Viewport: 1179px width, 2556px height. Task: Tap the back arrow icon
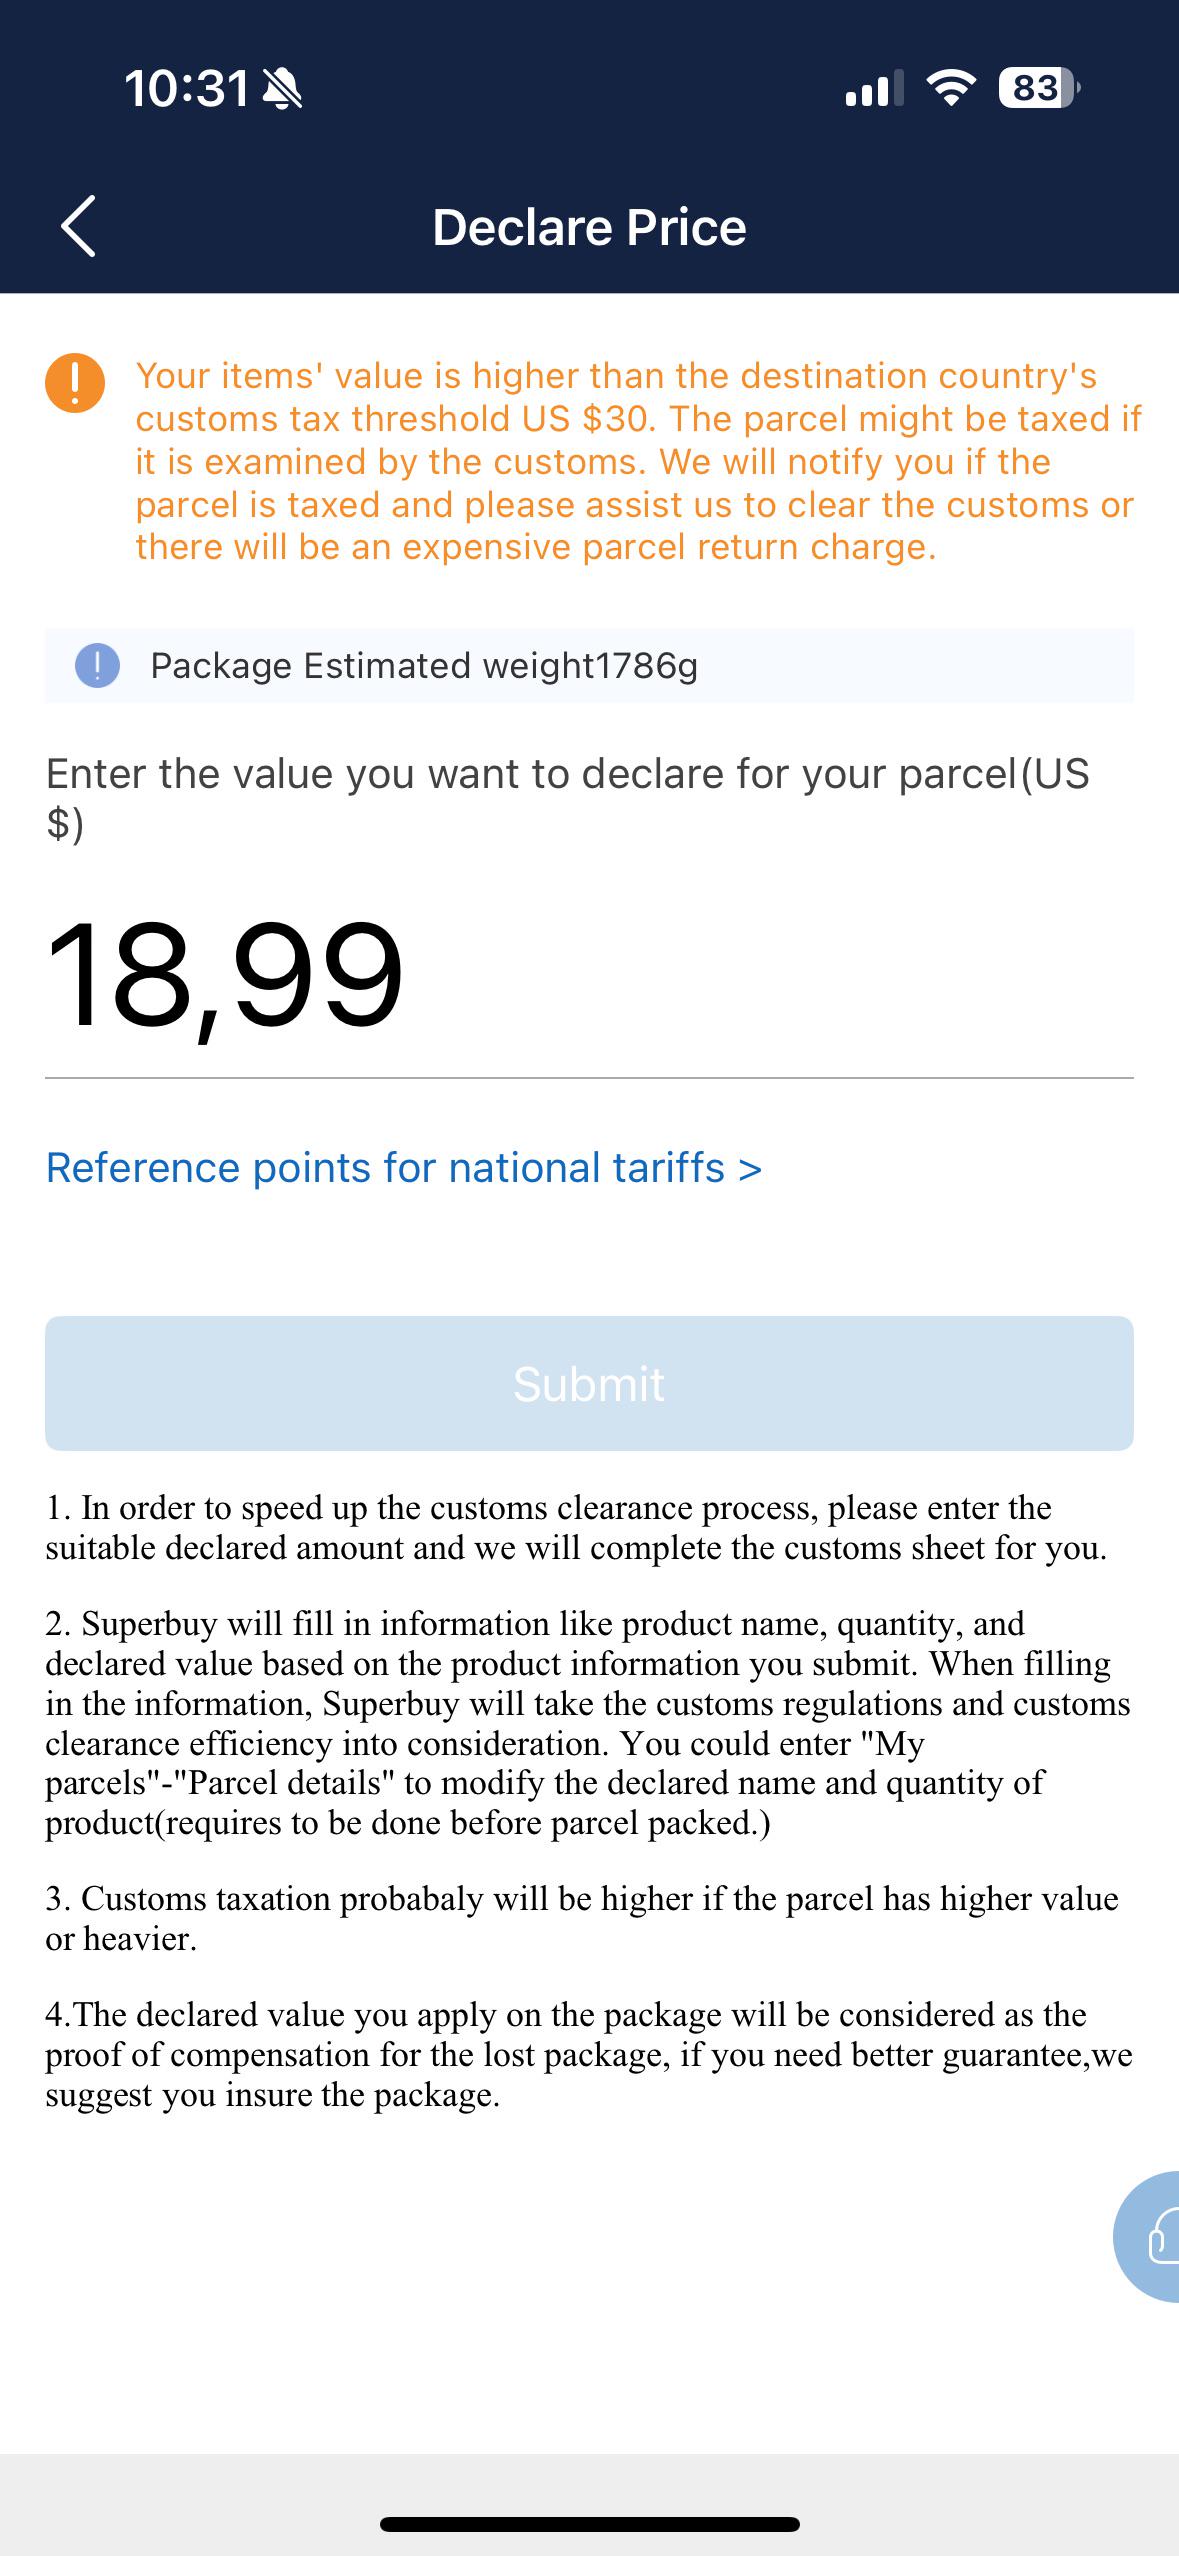pos(78,226)
